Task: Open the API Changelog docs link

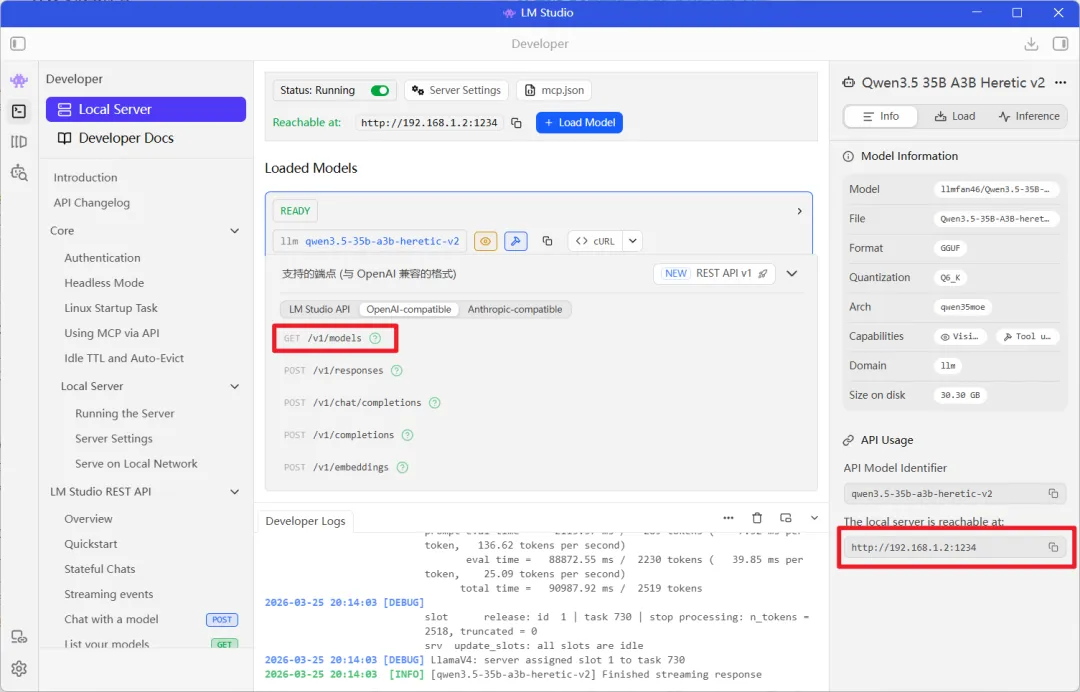Action: [x=92, y=203]
